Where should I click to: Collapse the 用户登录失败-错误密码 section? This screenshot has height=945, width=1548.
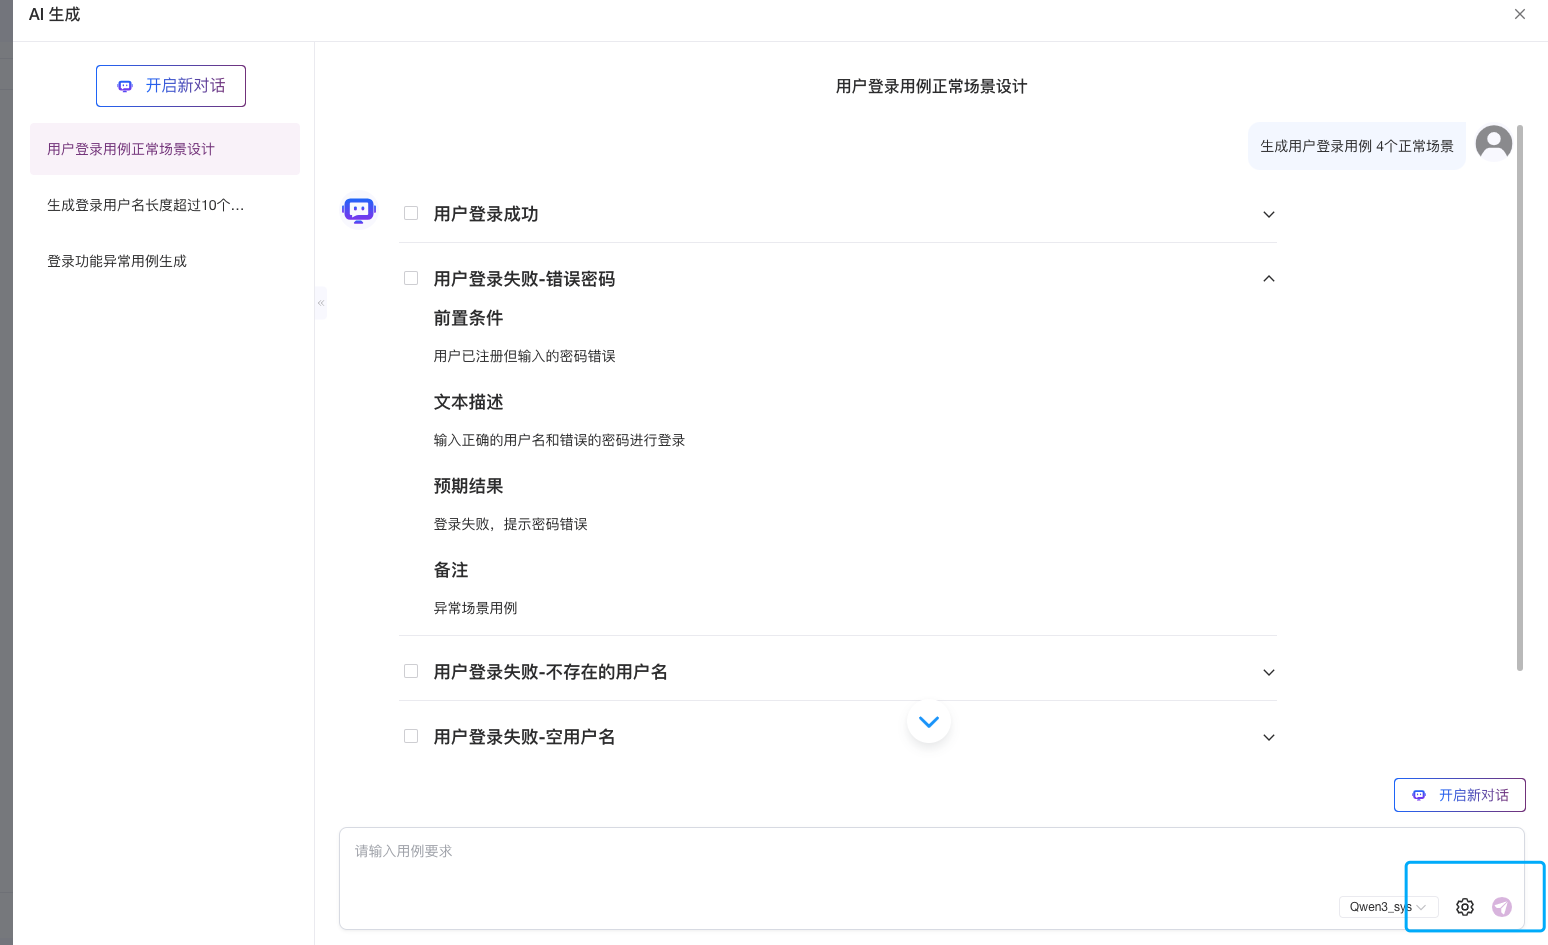tap(1269, 279)
